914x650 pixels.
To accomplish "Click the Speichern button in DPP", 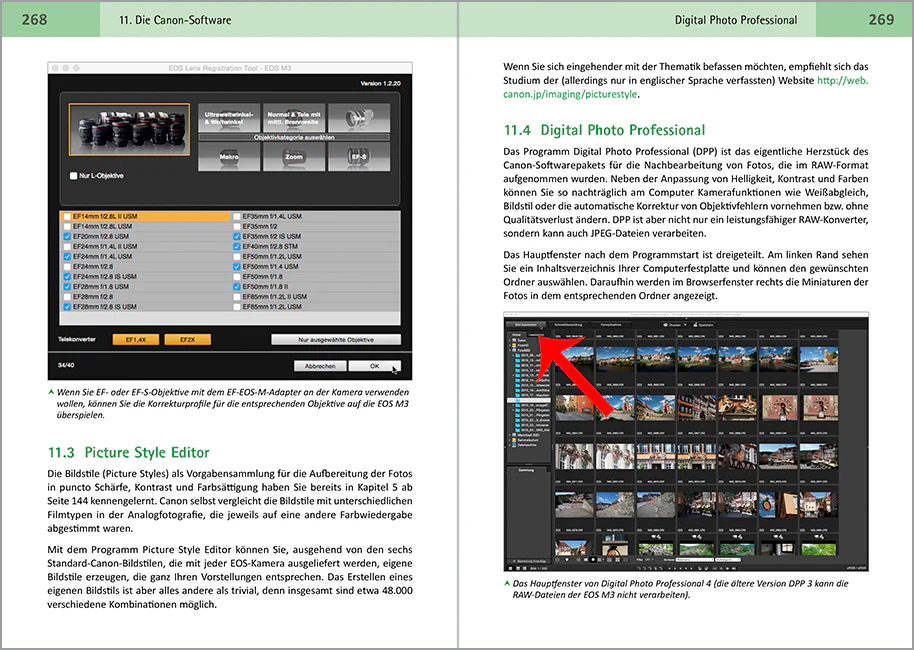I will point(704,325).
